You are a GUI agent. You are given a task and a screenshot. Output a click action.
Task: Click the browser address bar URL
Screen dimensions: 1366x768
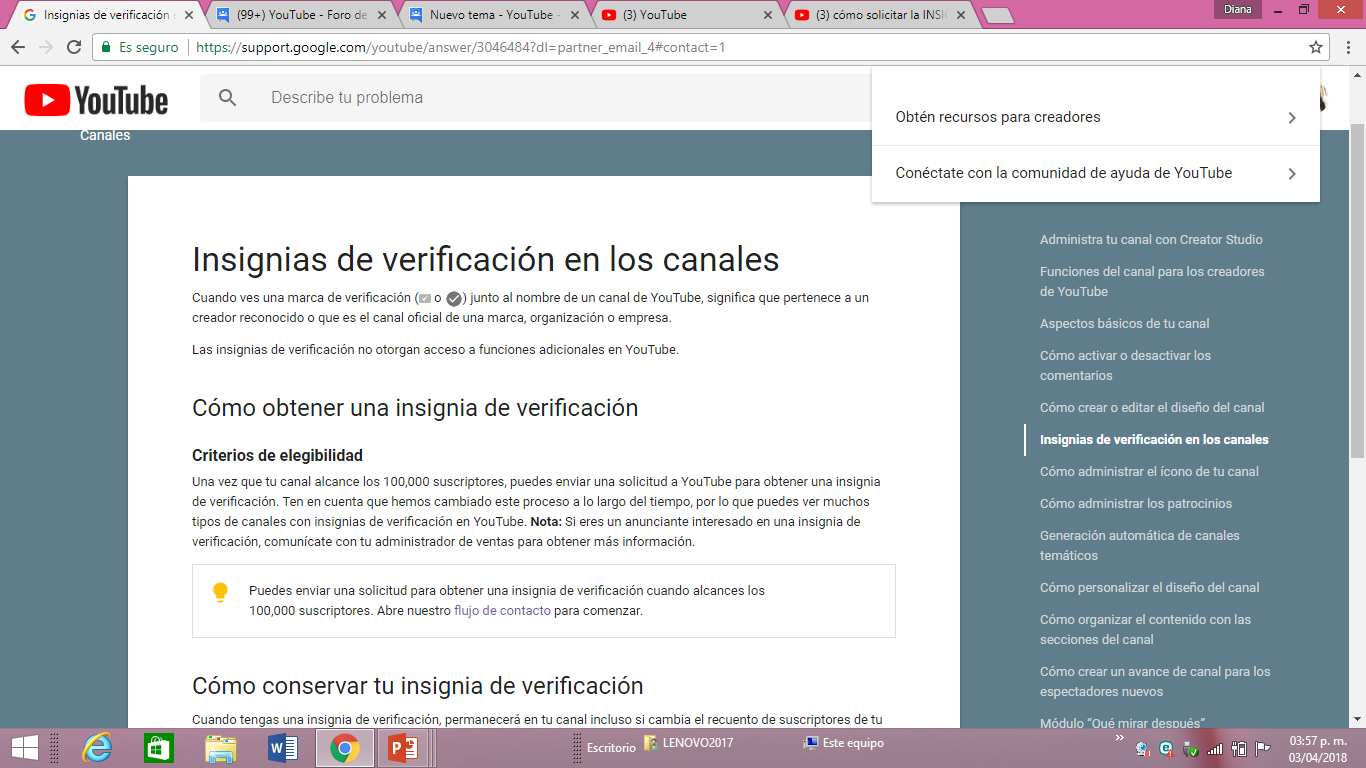click(460, 47)
